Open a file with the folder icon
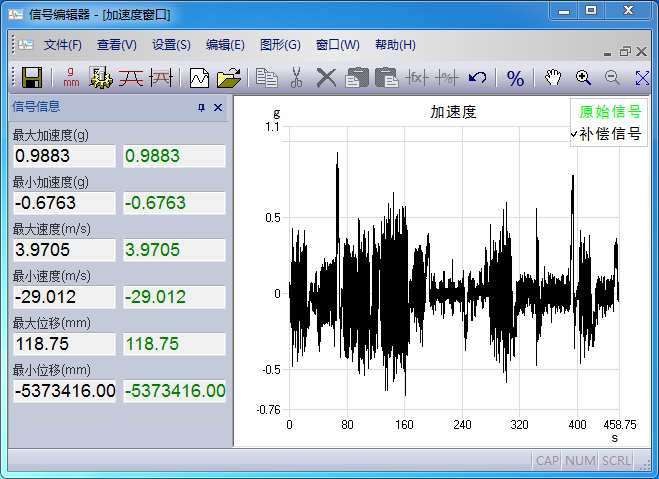The width and height of the screenshot is (659, 479). (229, 78)
